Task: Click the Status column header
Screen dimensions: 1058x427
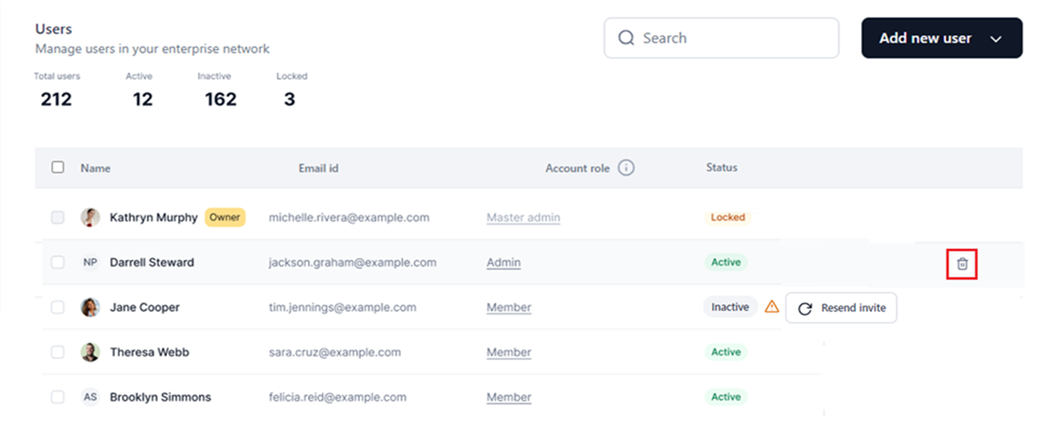Action: coord(721,168)
